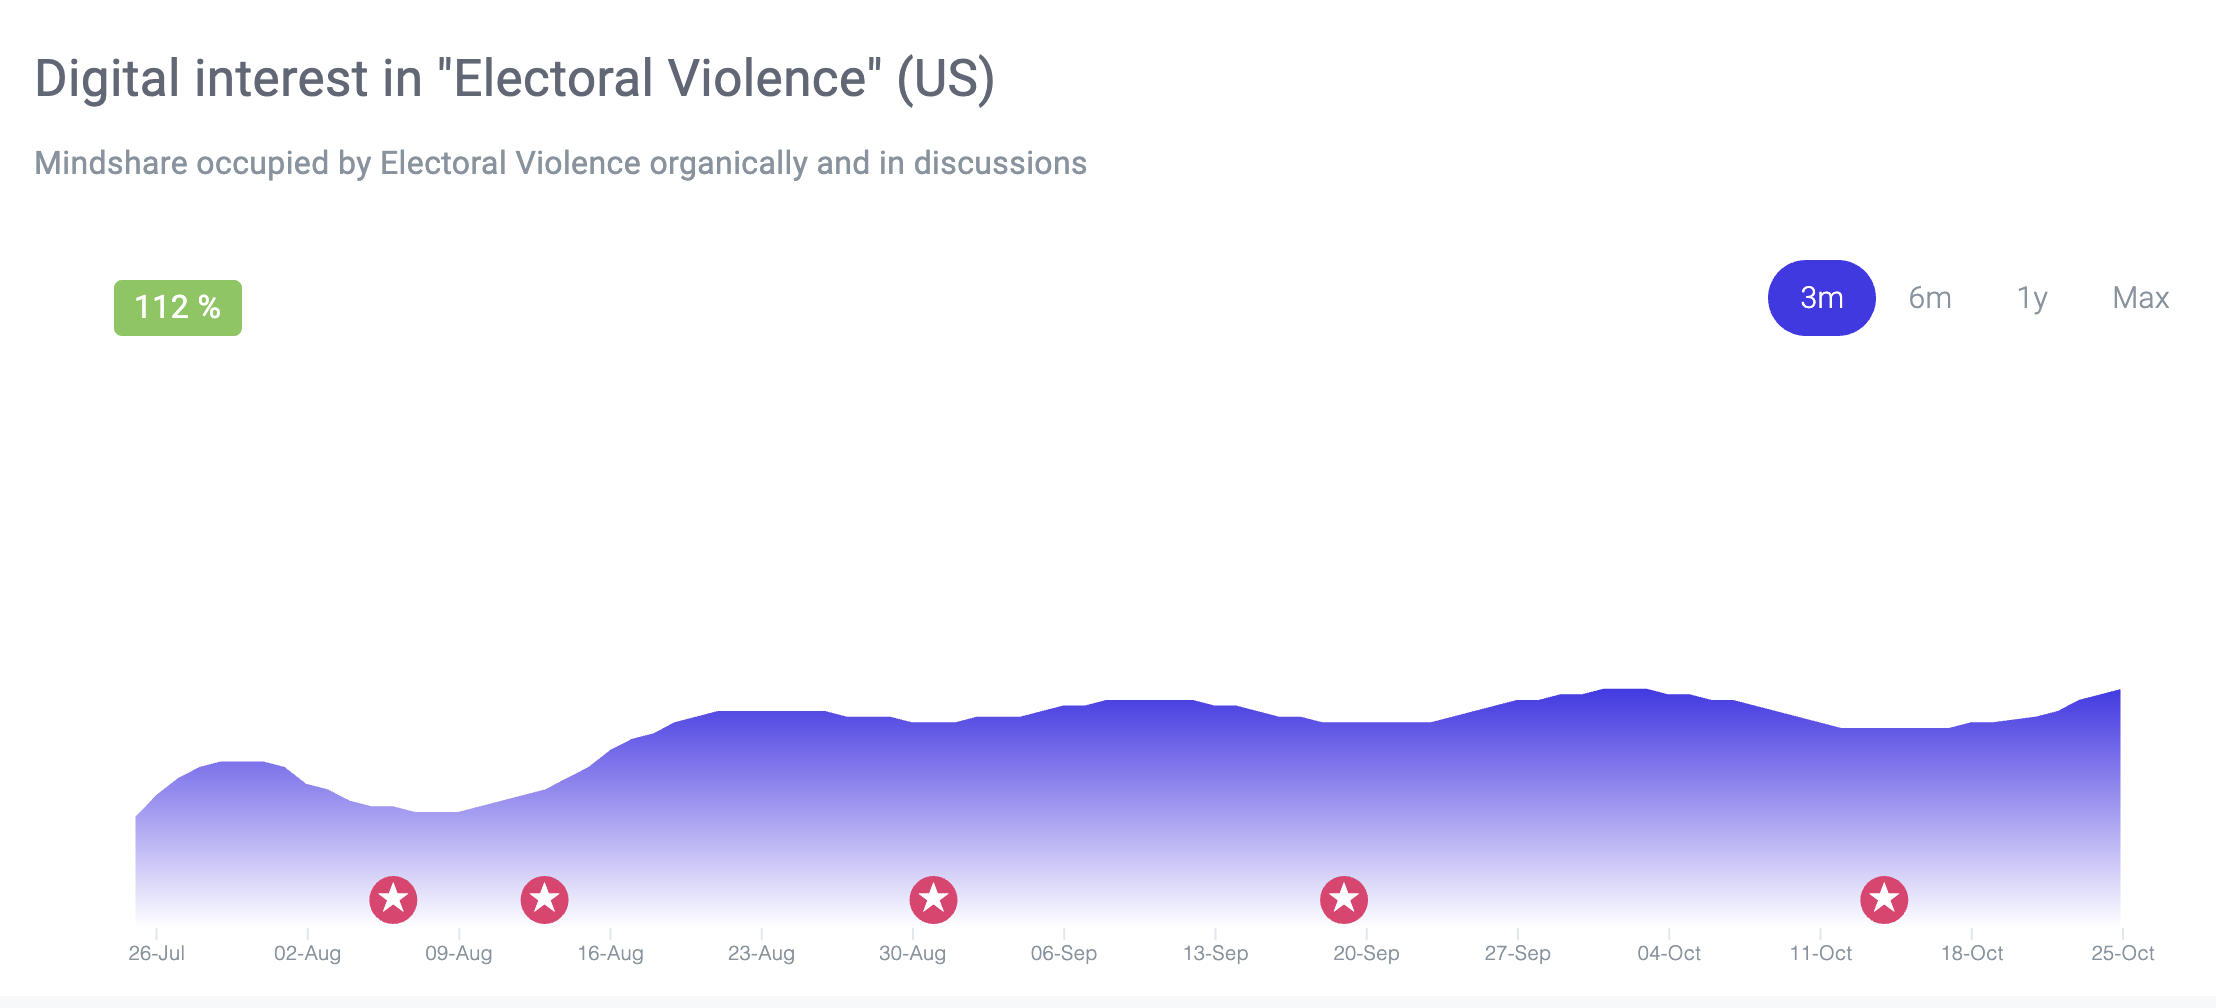Image resolution: width=2216 pixels, height=1008 pixels.
Task: Click the 06-Sep axis date label
Action: (x=1063, y=953)
